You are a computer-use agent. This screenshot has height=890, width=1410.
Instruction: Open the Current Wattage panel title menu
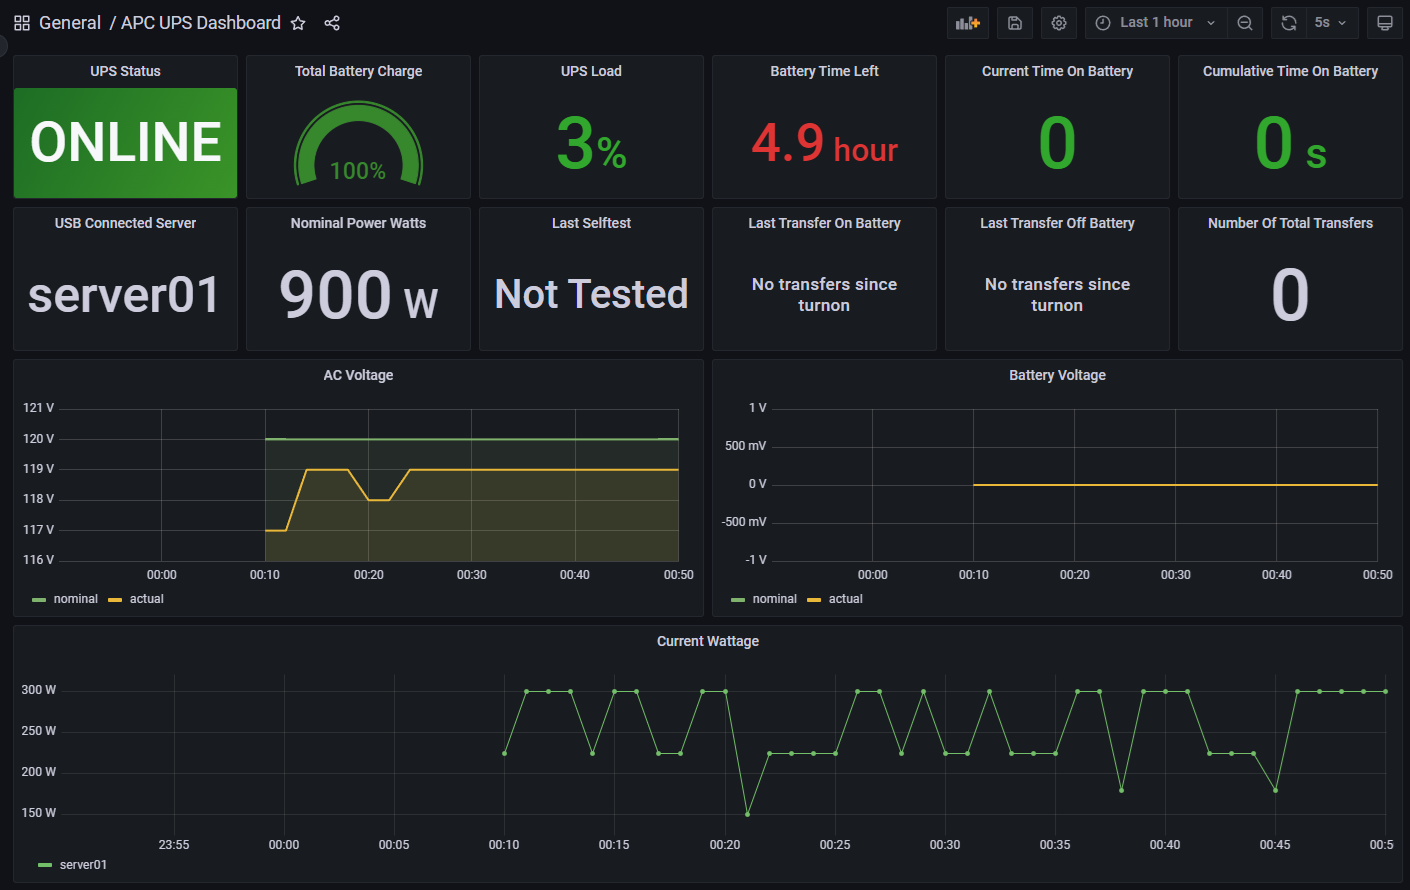tap(707, 641)
